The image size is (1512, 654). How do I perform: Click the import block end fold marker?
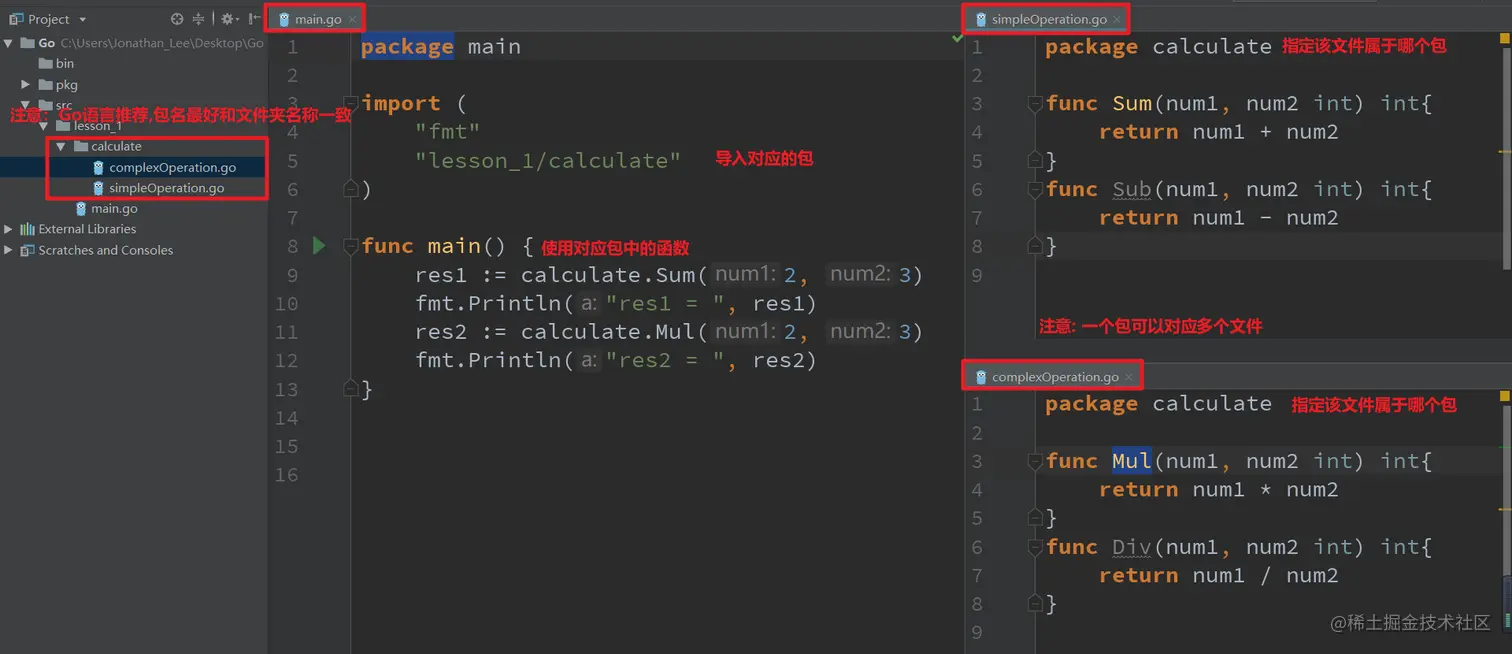pyautogui.click(x=351, y=188)
